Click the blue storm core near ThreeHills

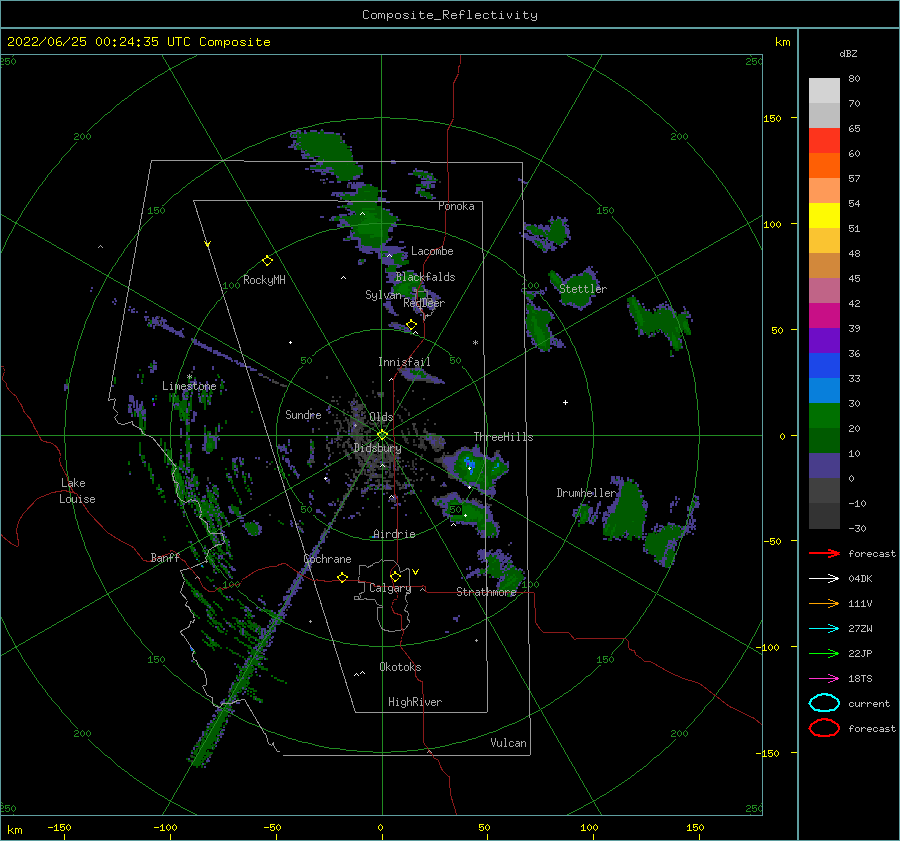(470, 462)
